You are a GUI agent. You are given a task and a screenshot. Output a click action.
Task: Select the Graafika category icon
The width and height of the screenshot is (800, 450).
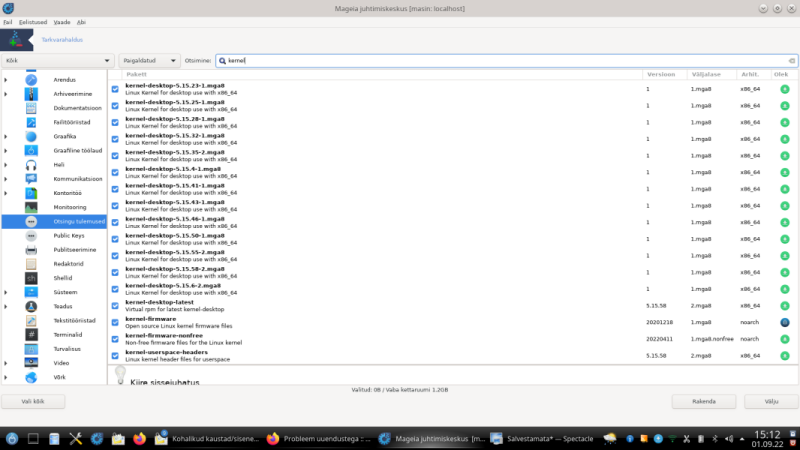pos(31,136)
